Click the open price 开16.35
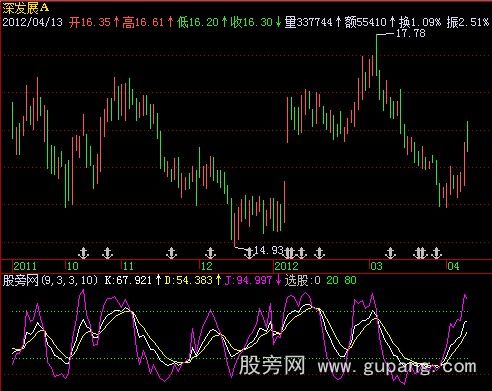The width and height of the screenshot is (492, 391). point(90,22)
